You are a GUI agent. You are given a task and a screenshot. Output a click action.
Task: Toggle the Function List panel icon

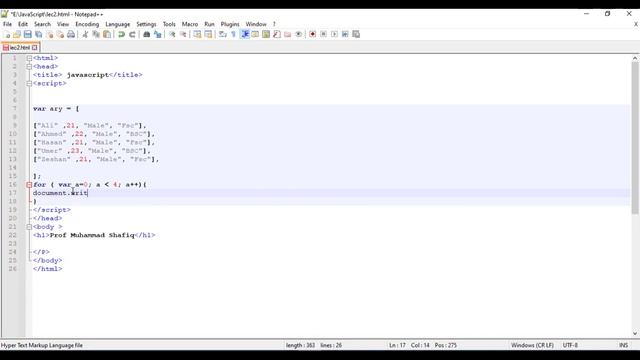click(277, 34)
